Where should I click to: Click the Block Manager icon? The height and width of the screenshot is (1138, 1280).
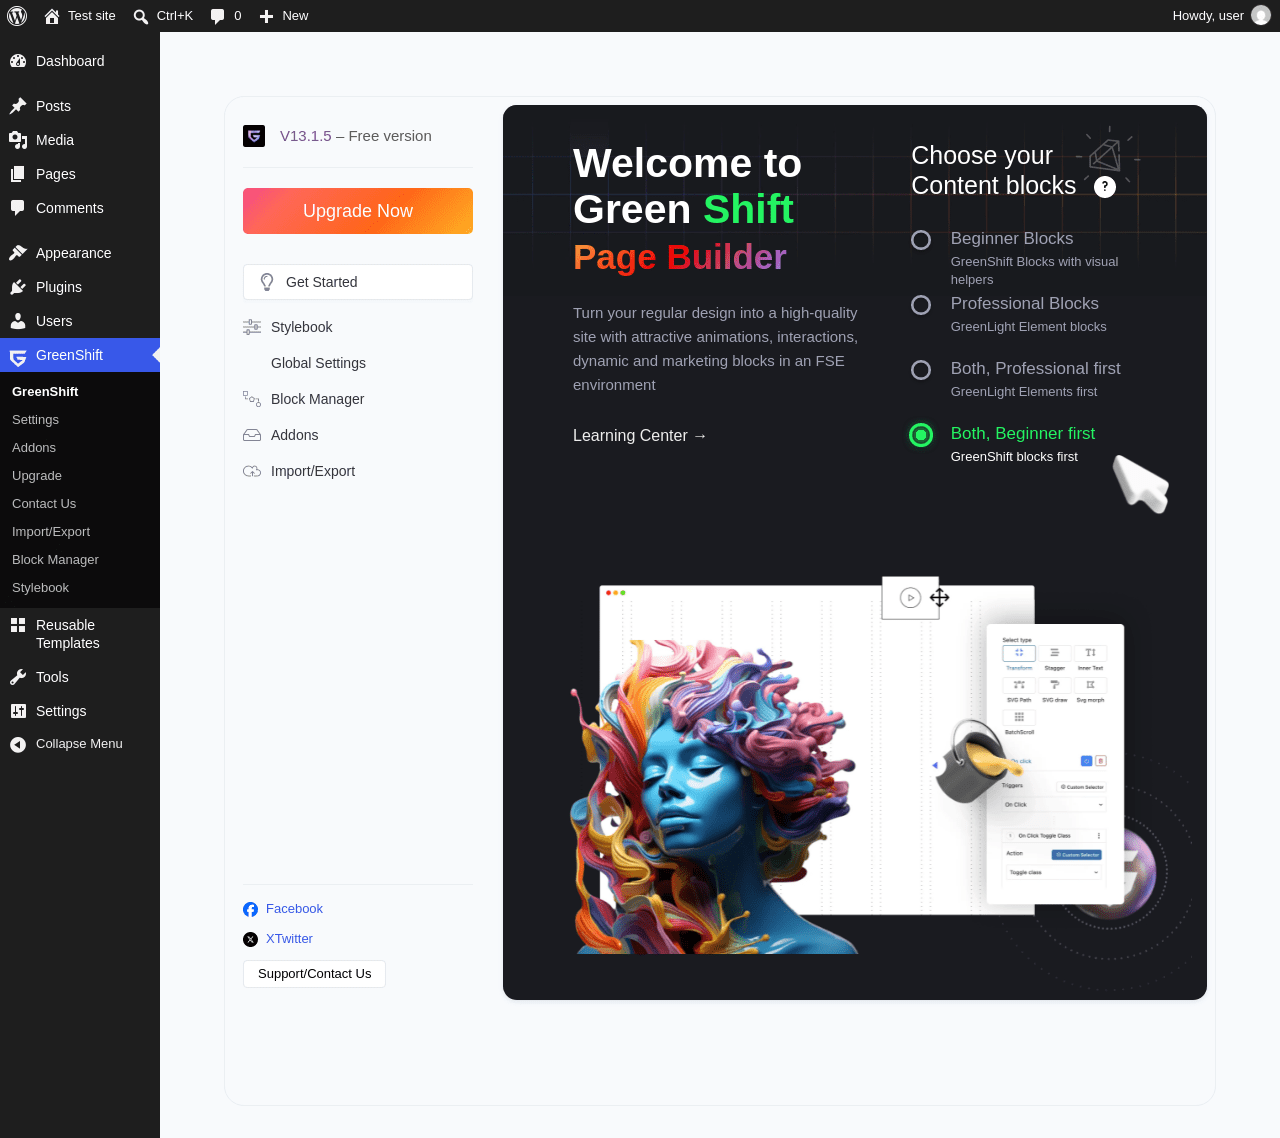pyautogui.click(x=252, y=399)
